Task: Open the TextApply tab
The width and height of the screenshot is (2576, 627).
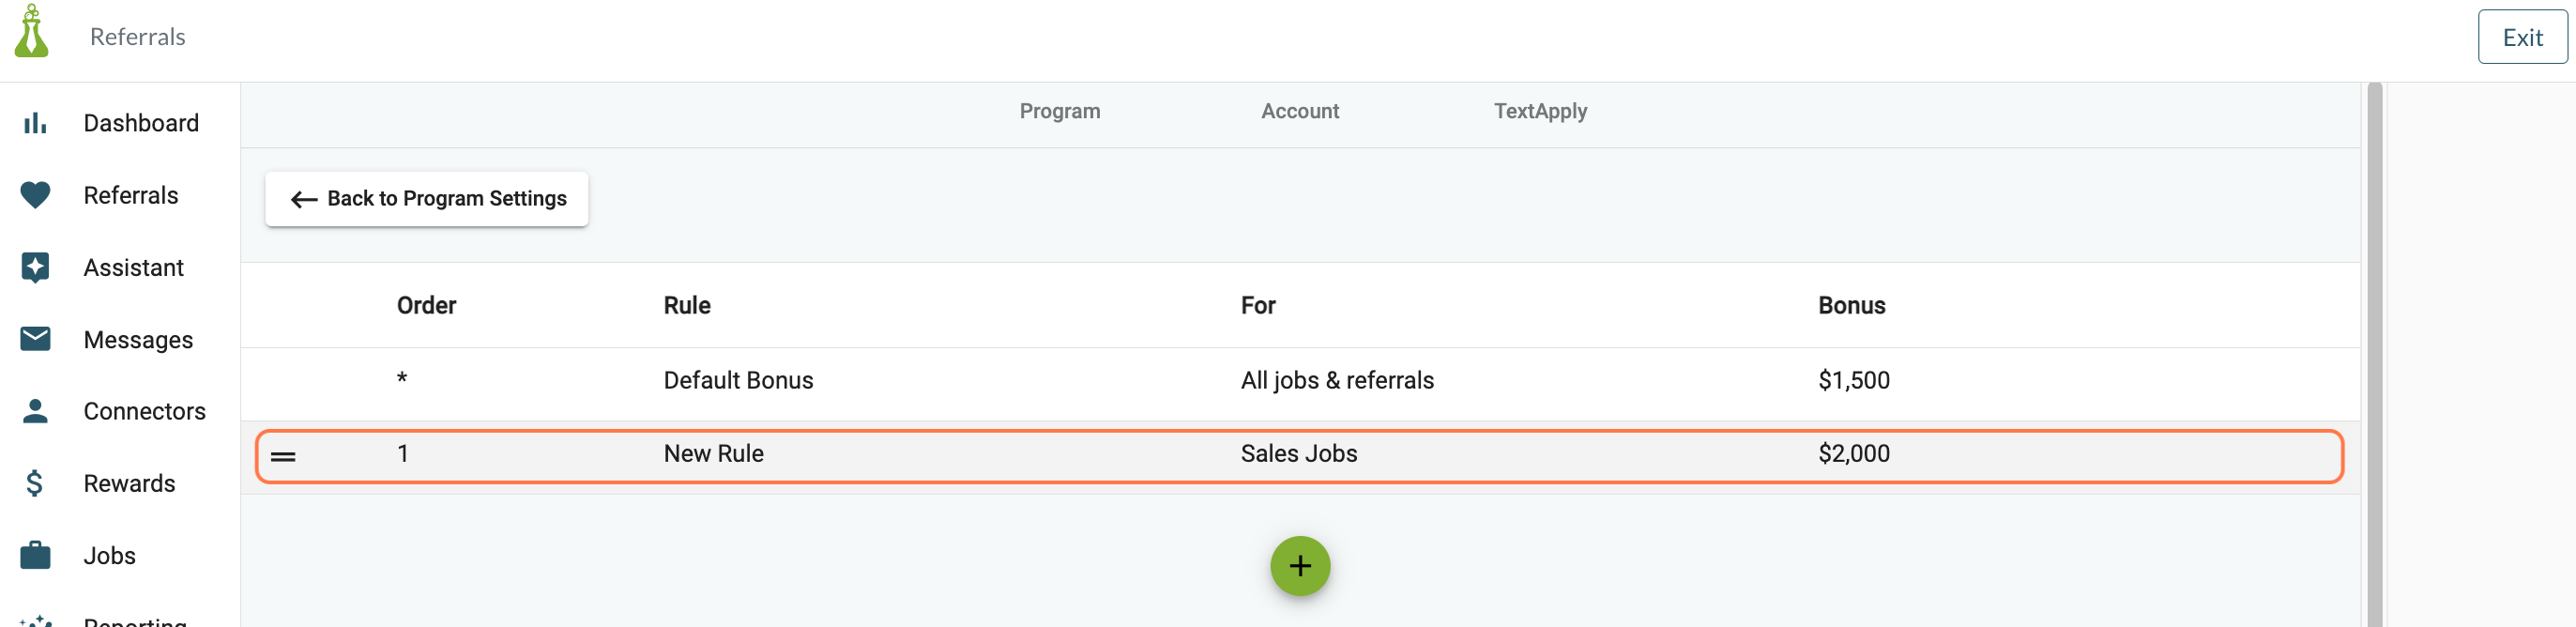Action: (1540, 111)
